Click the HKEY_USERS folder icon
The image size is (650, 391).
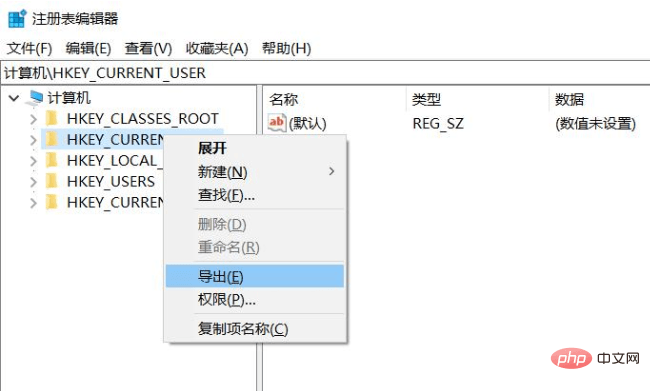[52, 181]
